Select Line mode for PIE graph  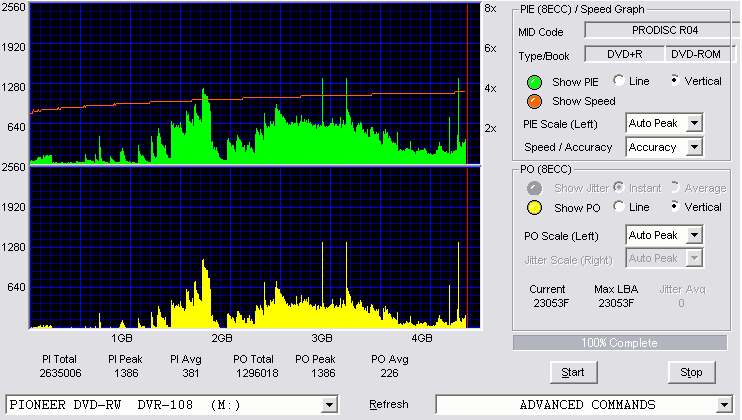pyautogui.click(x=618, y=80)
